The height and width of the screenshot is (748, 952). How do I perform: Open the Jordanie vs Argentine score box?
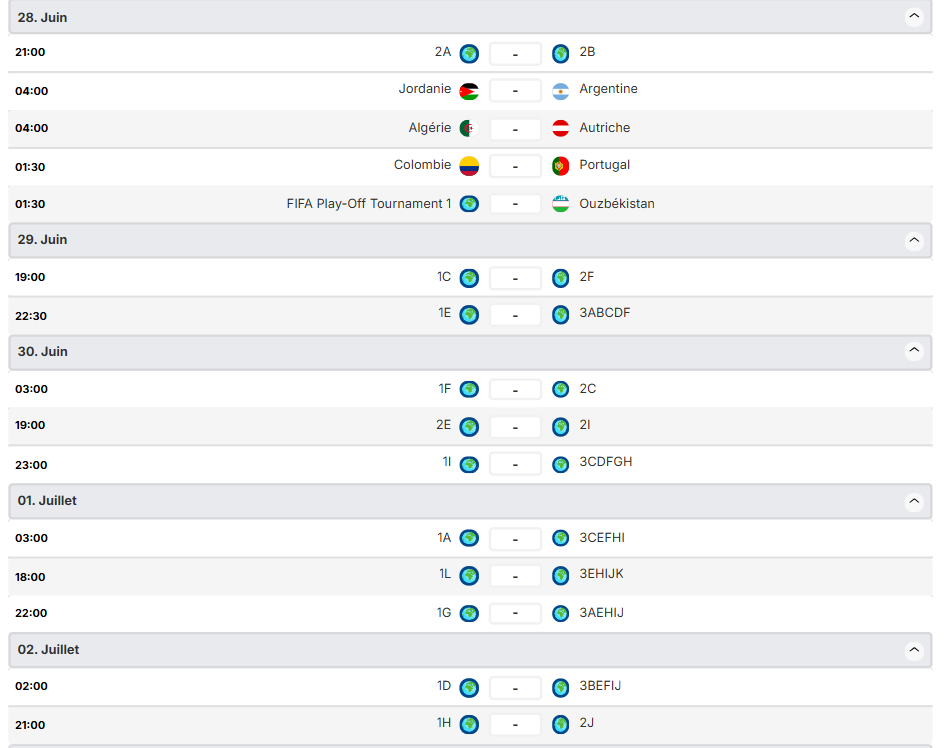(515, 91)
